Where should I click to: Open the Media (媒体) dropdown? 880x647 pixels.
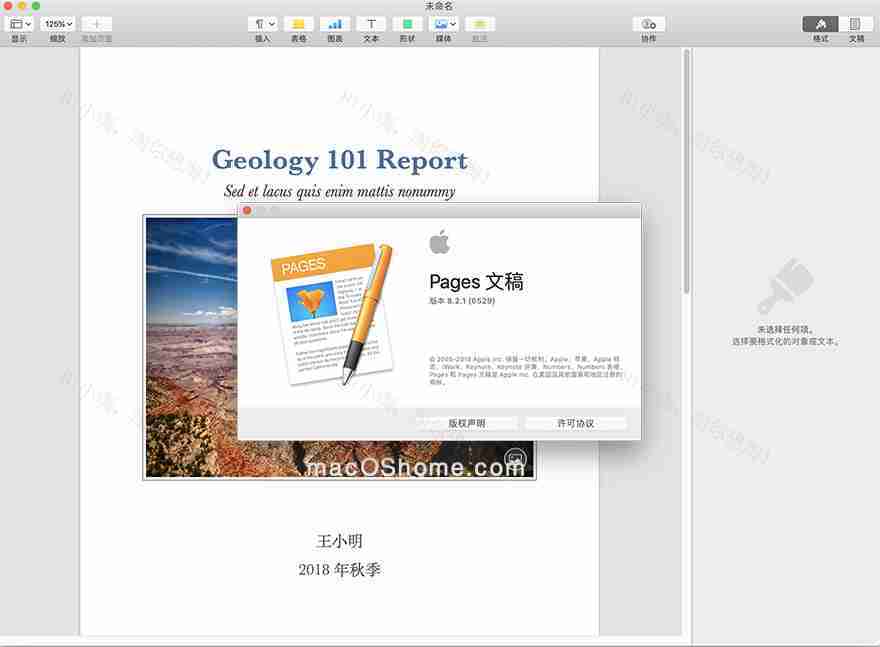(x=443, y=24)
